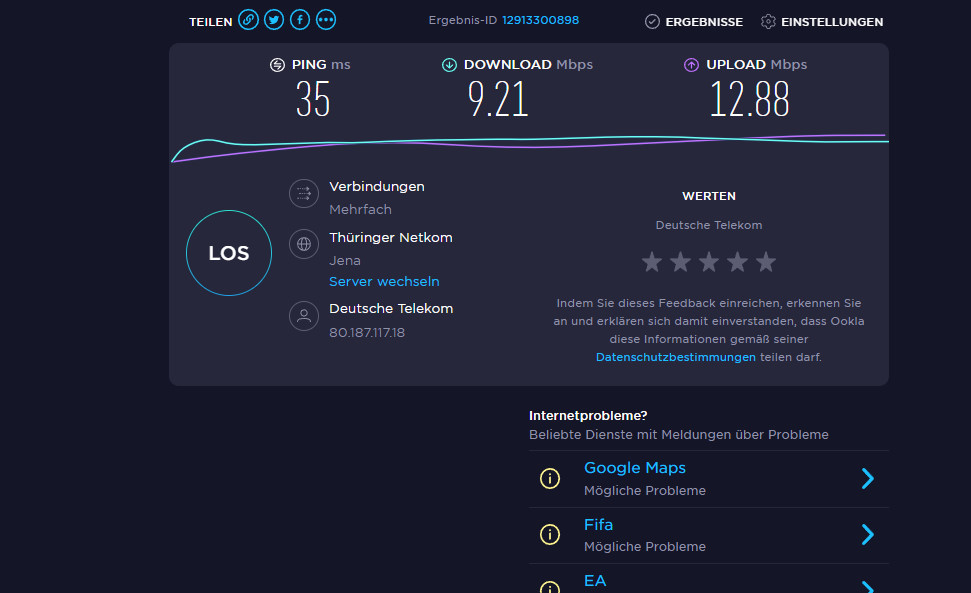Open the EA service problems entry

[595, 581]
